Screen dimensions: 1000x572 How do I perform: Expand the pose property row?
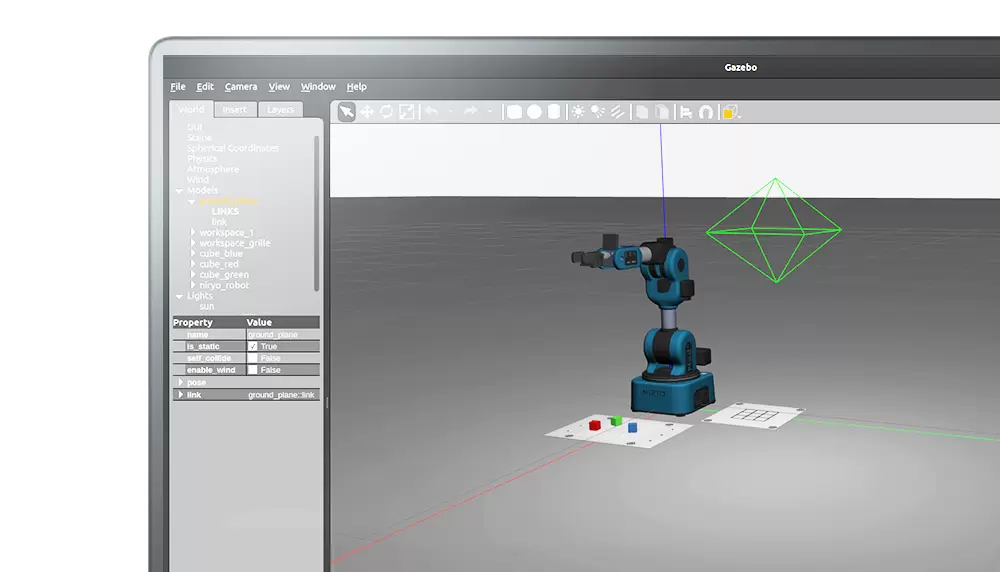coord(180,383)
